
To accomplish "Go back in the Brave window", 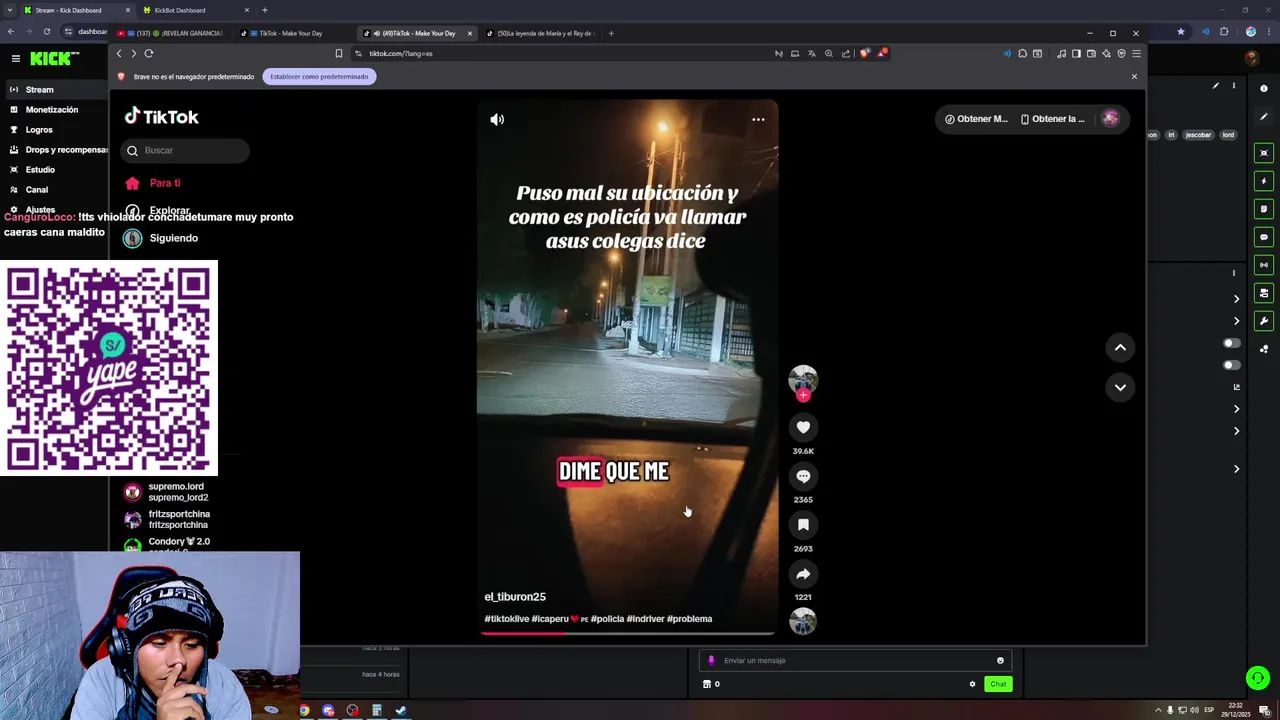I will click(x=119, y=53).
